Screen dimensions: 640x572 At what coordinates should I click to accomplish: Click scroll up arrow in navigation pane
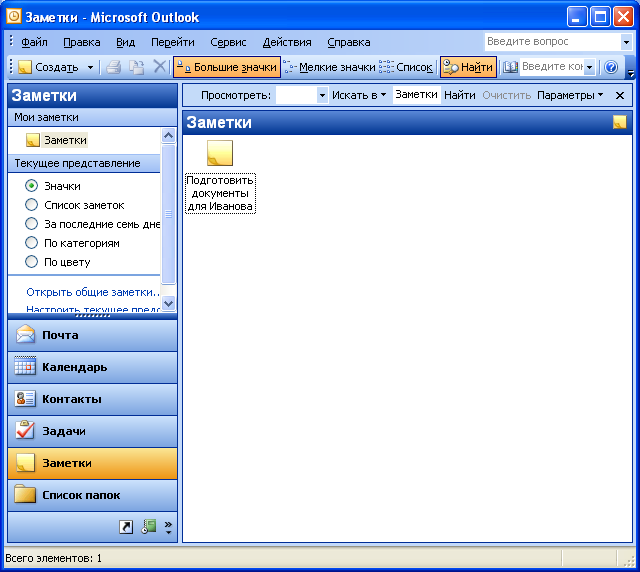pos(169,135)
